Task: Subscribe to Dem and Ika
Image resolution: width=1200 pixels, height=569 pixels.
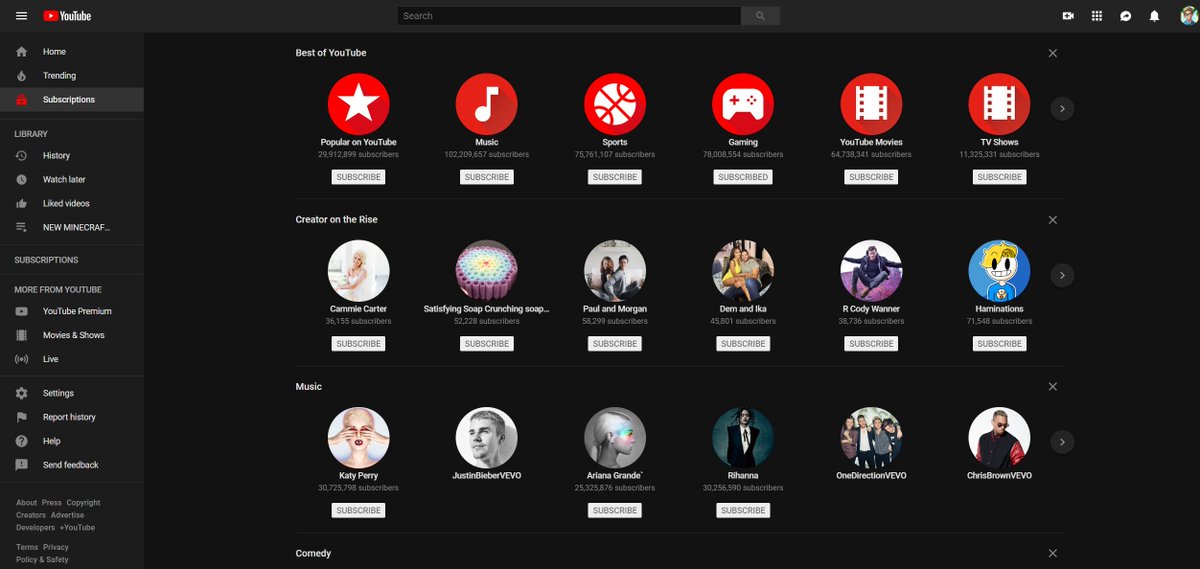Action: (x=743, y=344)
